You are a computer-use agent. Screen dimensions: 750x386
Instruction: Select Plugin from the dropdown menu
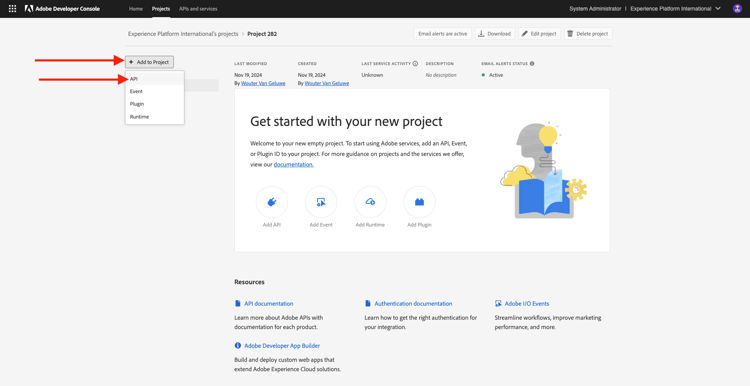point(154,104)
